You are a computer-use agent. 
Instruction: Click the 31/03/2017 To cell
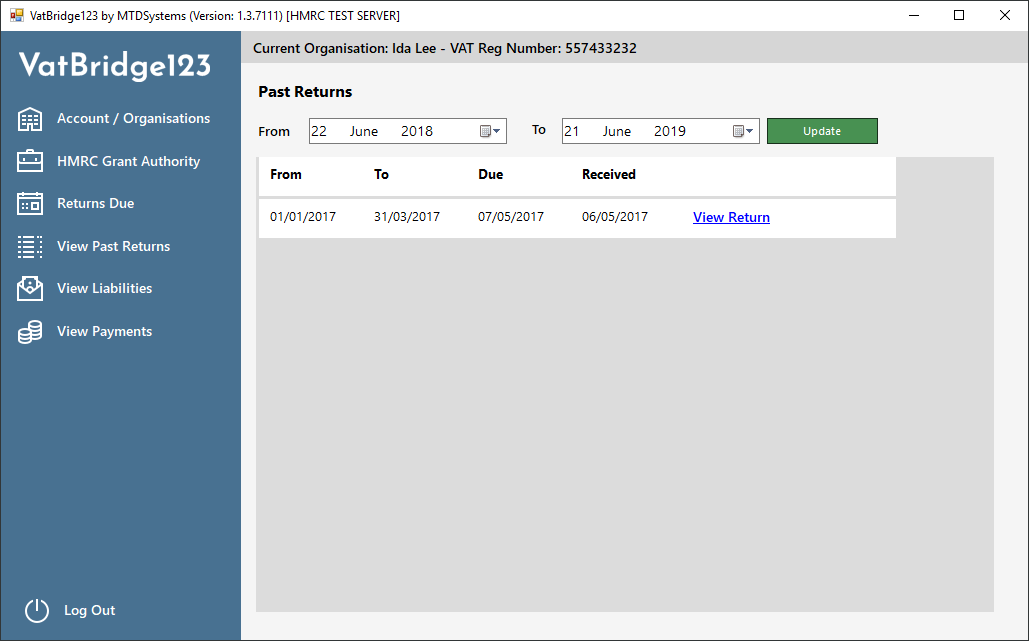(407, 217)
